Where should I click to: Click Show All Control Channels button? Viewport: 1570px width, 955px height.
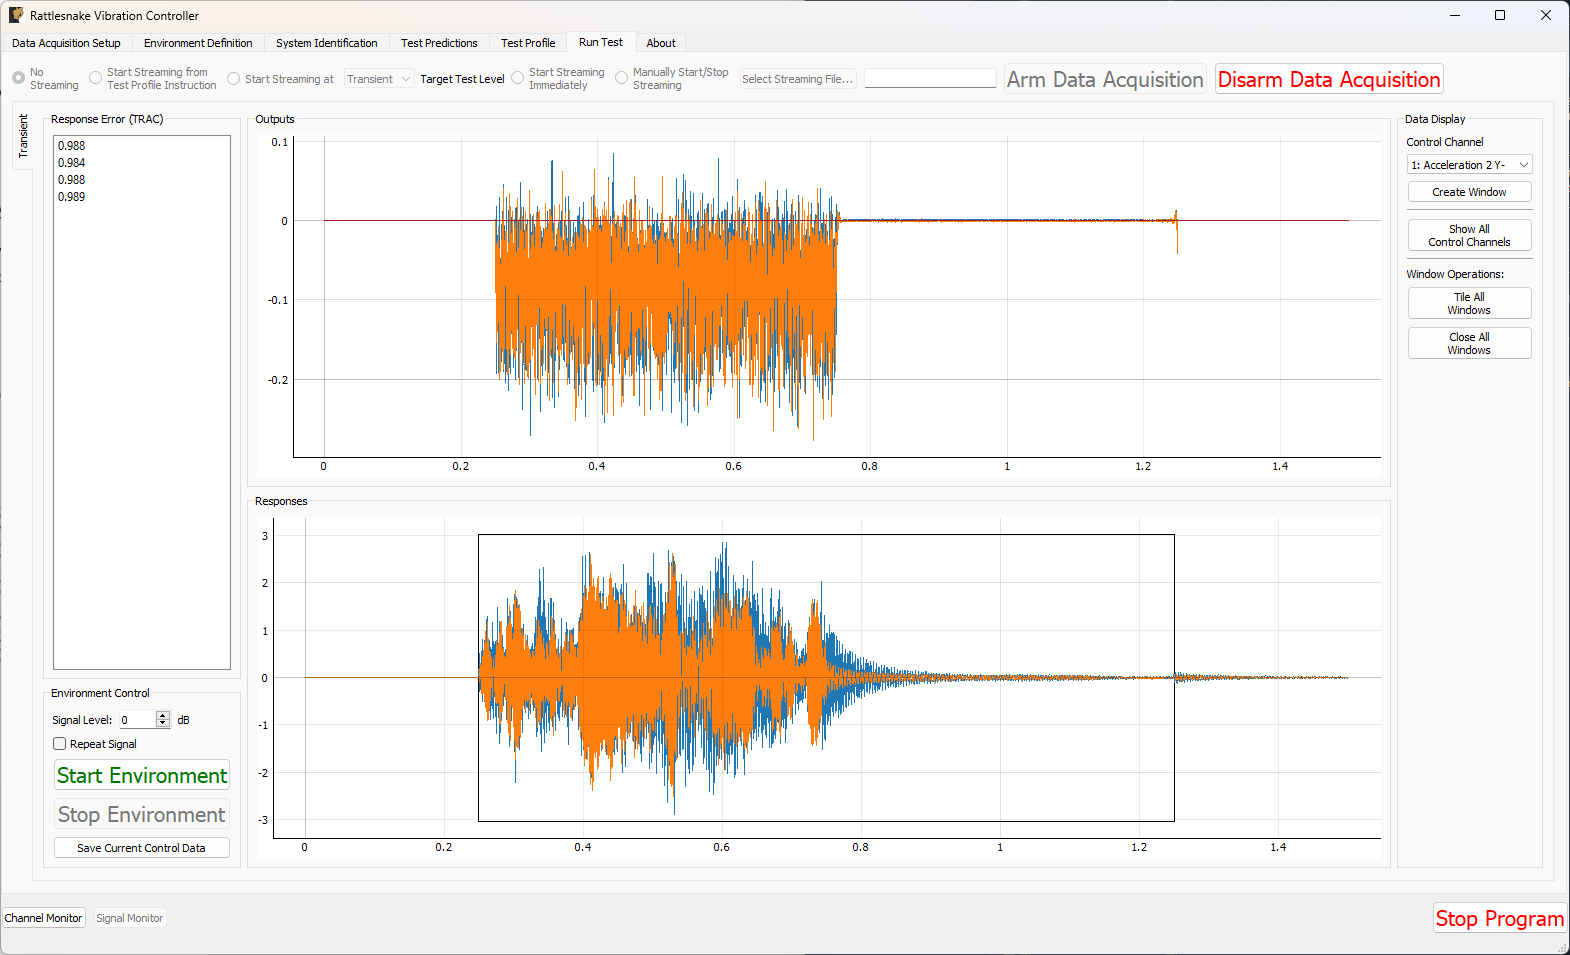1470,235
